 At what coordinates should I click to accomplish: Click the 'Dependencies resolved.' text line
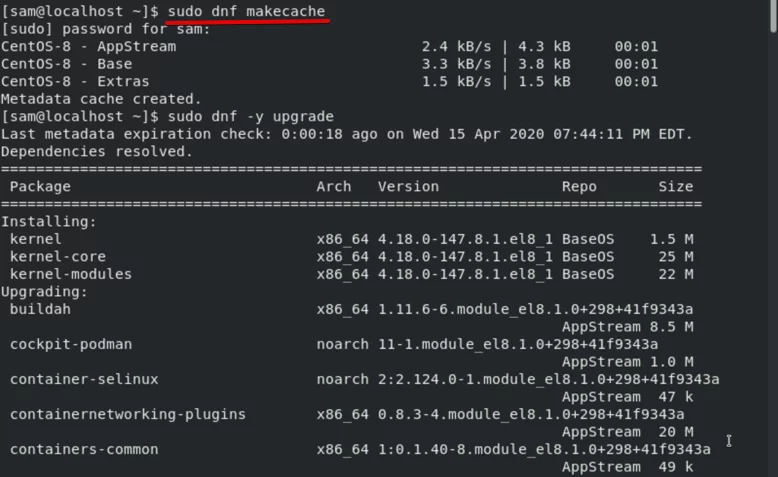point(97,152)
